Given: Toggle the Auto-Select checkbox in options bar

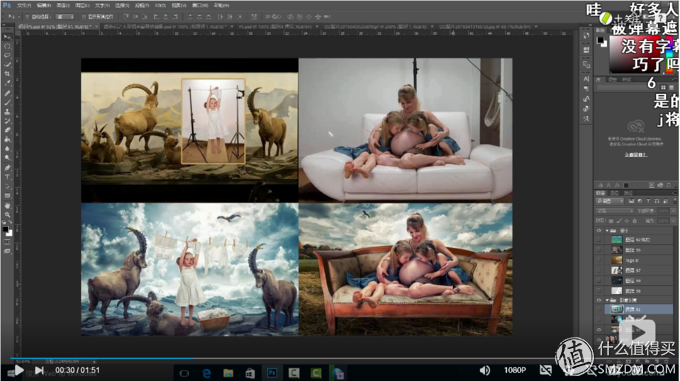Looking at the screenshot, I should pyautogui.click(x=27, y=16).
